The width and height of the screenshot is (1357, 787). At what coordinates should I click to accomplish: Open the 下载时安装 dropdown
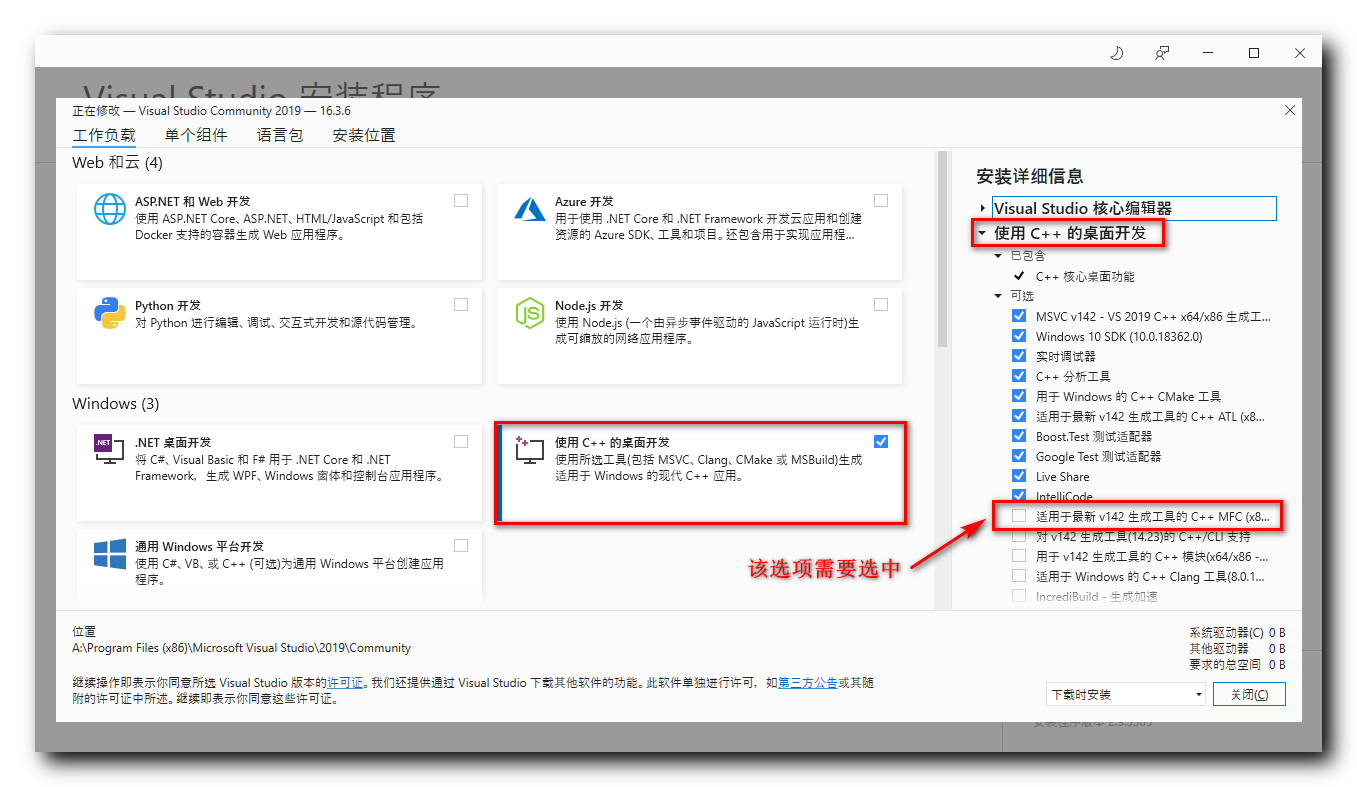pos(1126,694)
